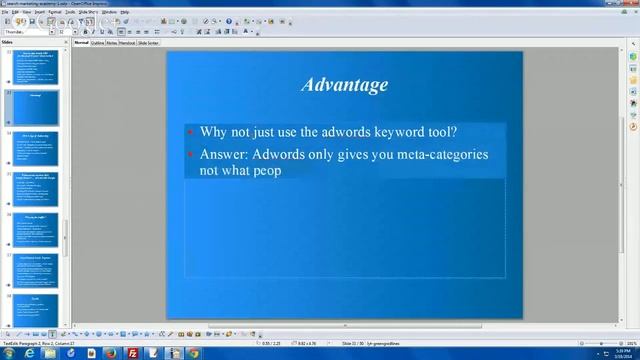Viewport: 640px width, 360px height.
Task: Click the Fontwork Gallery icon
Action: tap(181, 334)
